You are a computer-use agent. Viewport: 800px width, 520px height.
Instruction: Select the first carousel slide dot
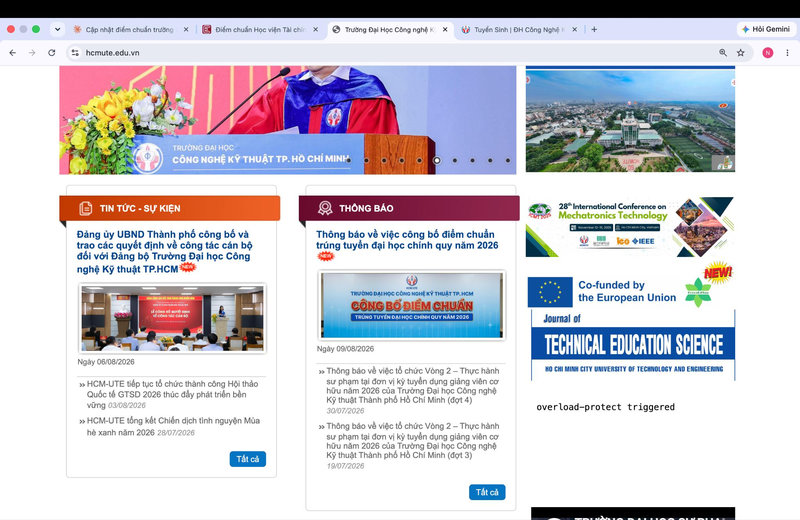pos(348,160)
